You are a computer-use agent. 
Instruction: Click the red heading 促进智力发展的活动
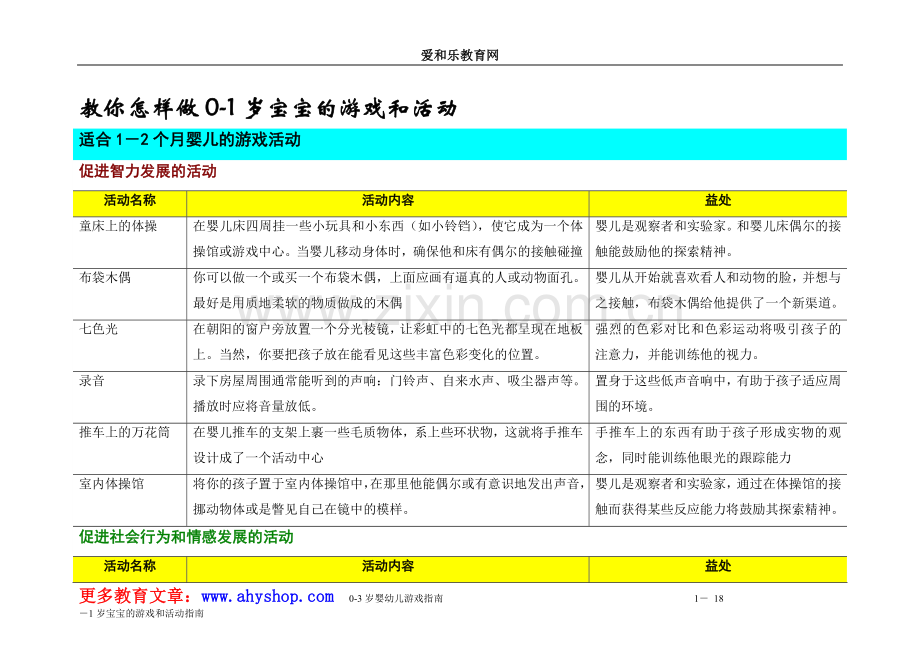(147, 172)
